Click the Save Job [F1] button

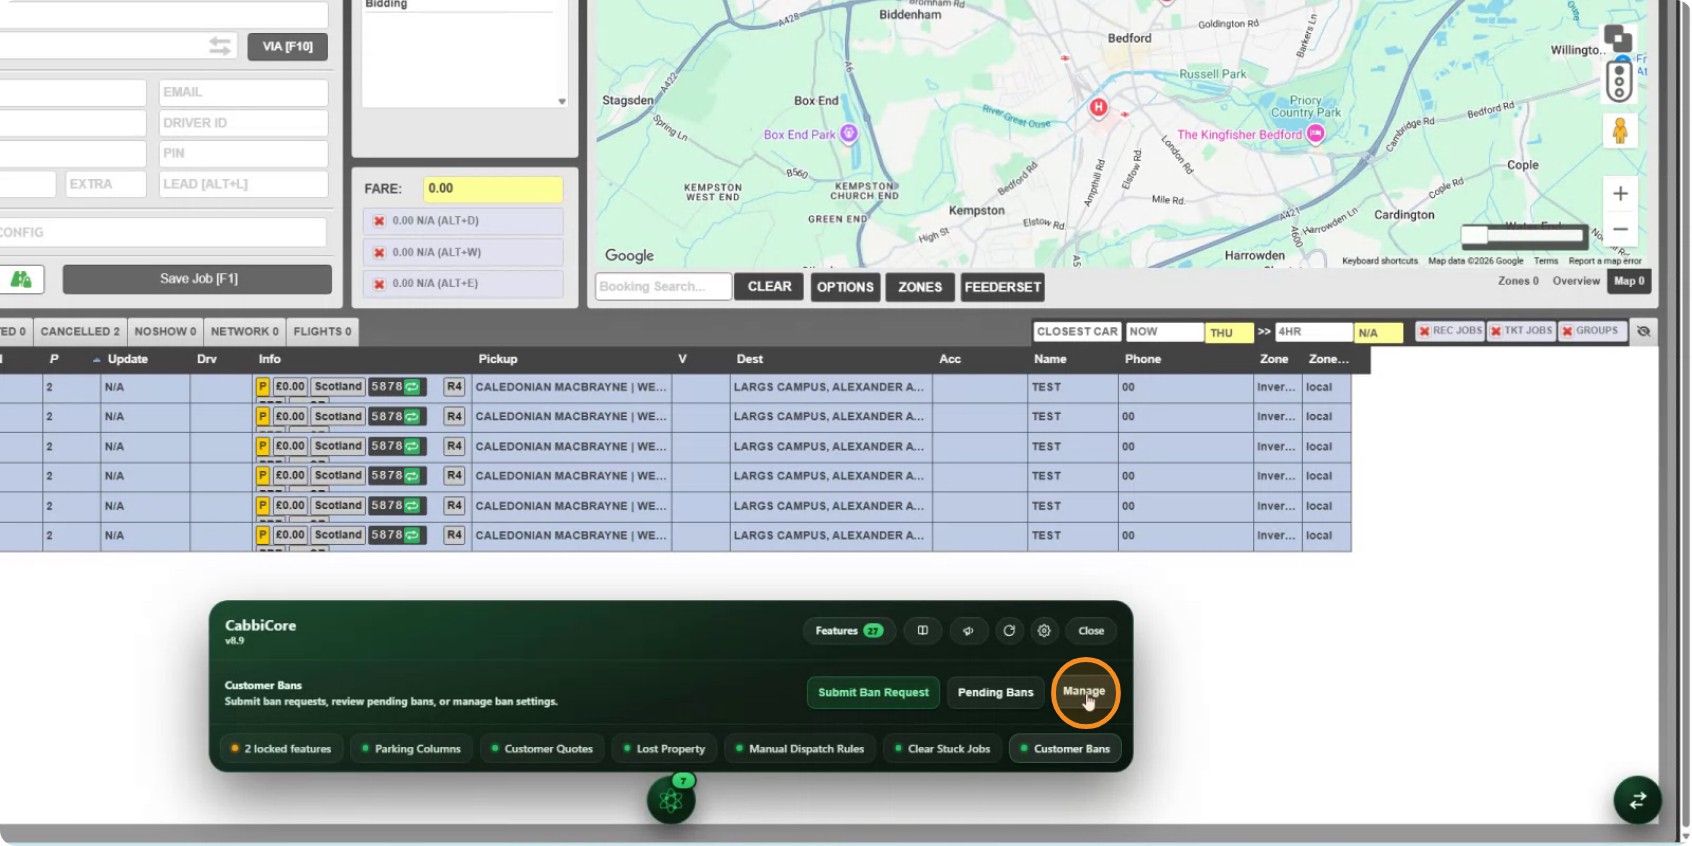pos(198,279)
